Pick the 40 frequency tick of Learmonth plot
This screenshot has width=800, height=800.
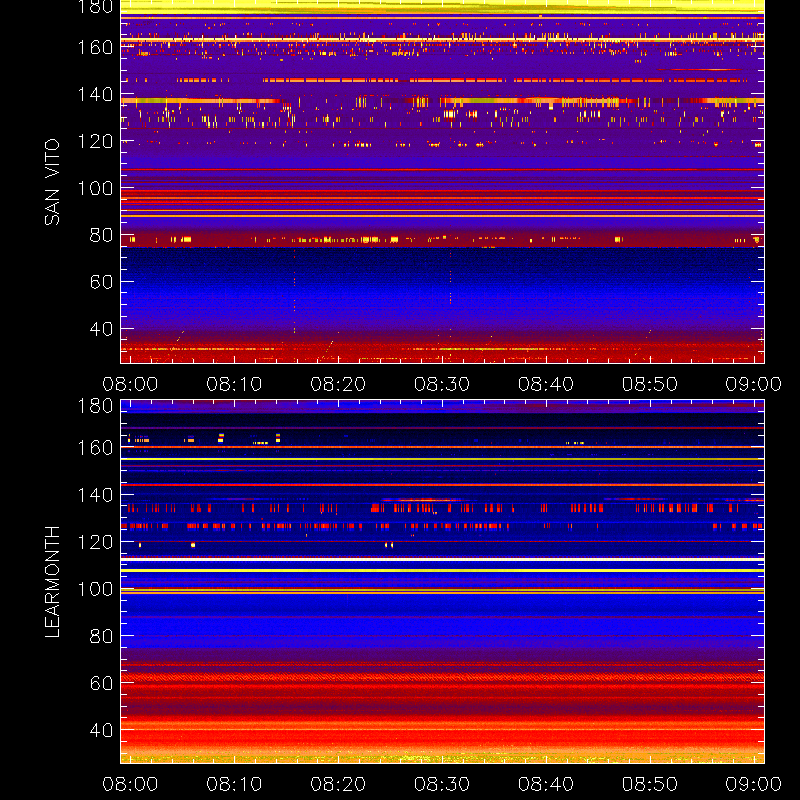pos(101,730)
